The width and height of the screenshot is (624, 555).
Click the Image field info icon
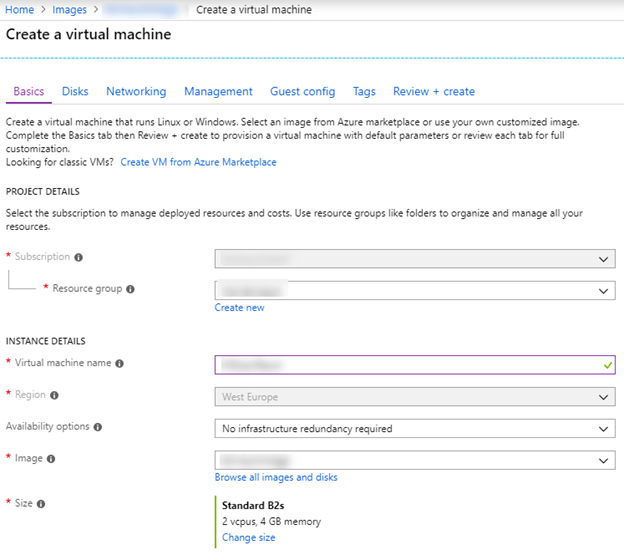[x=51, y=459]
